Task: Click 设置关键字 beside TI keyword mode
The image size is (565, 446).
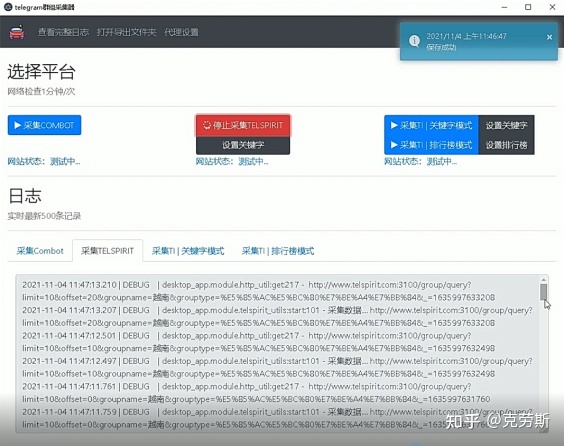Action: tap(506, 125)
